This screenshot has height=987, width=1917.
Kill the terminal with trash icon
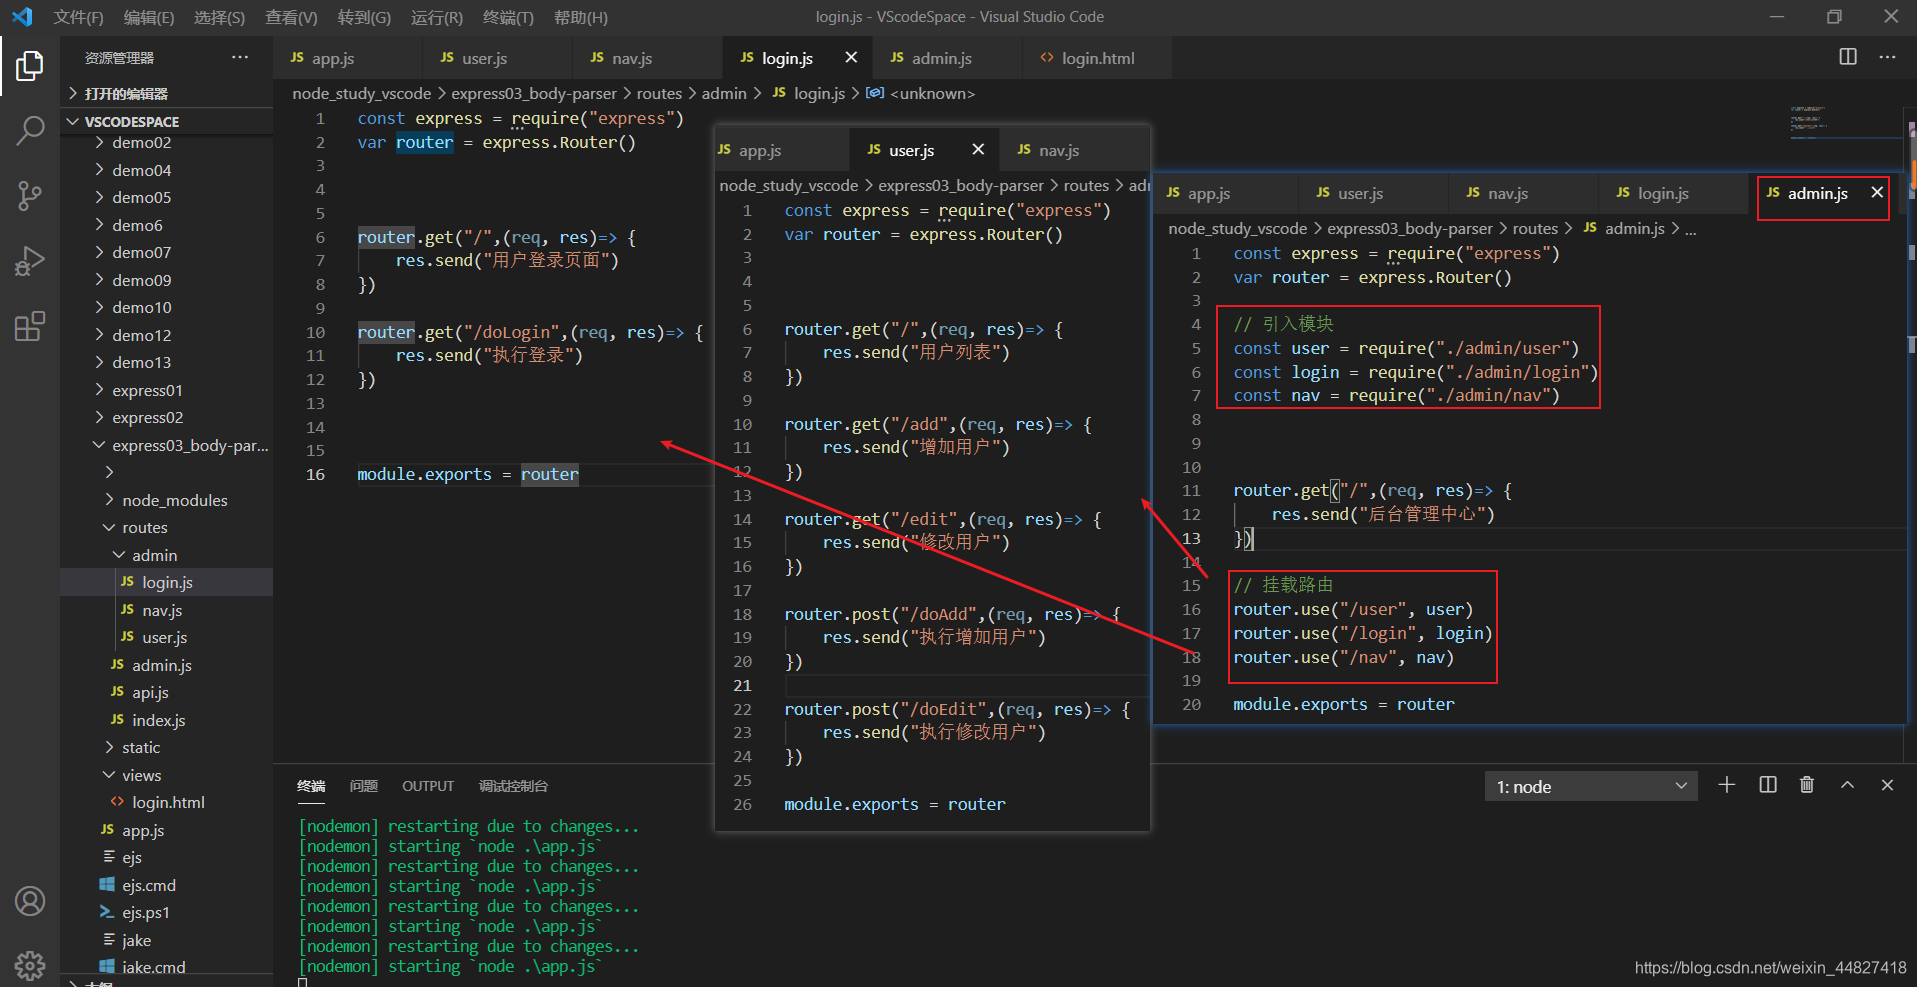coord(1807,785)
